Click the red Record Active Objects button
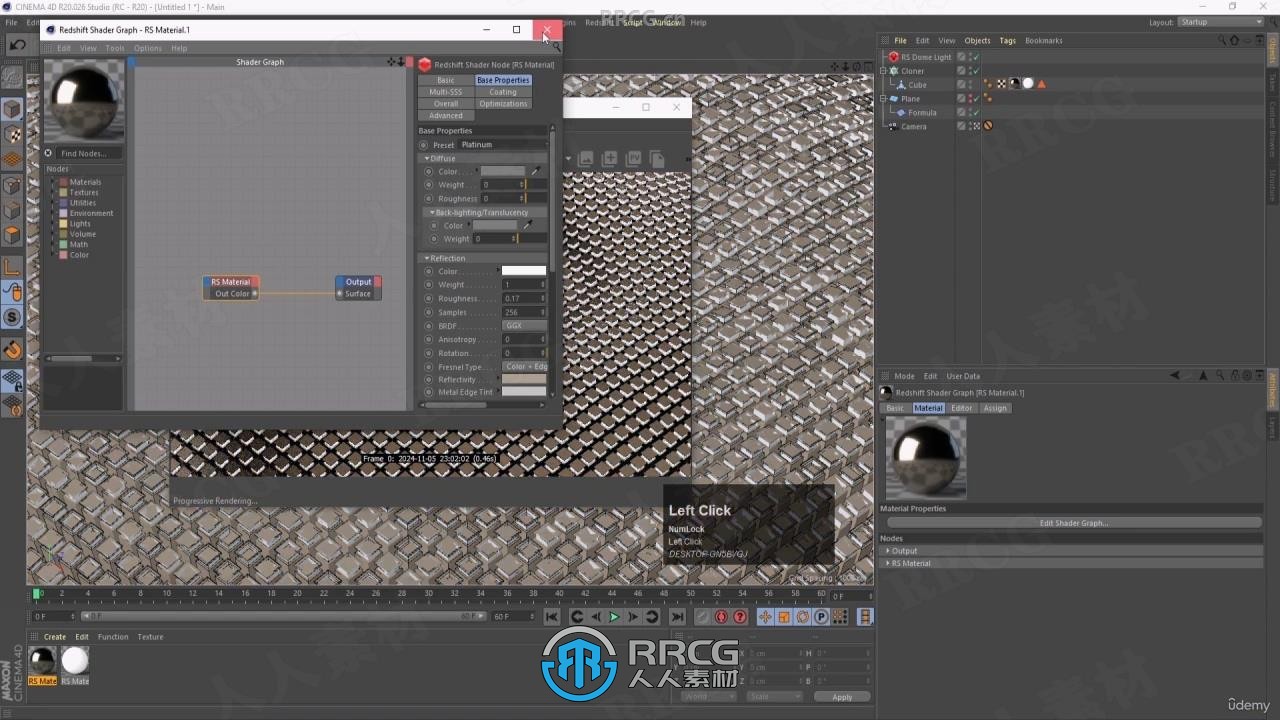 click(x=702, y=617)
